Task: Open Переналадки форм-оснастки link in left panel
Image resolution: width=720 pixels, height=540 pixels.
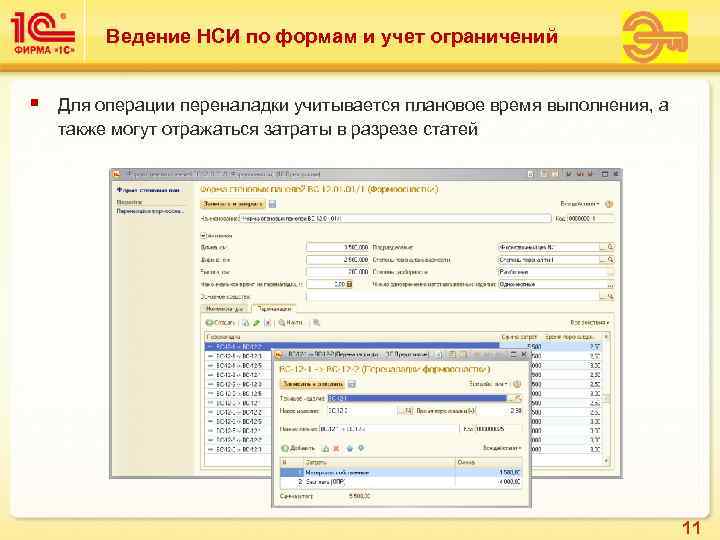Action: (150, 211)
